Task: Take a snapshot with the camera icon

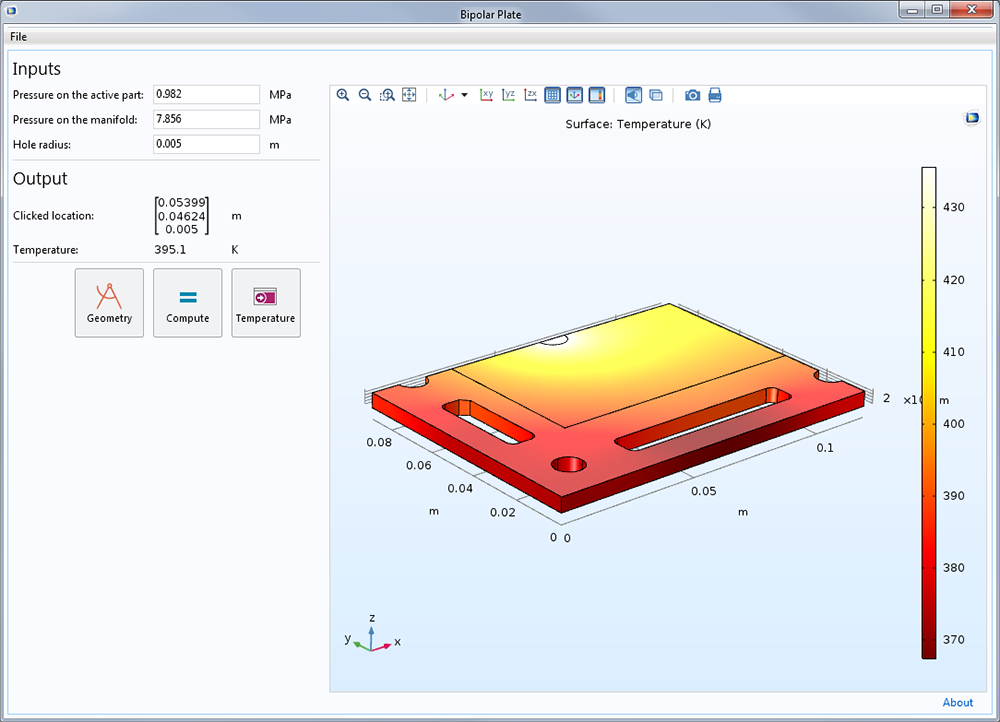Action: [692, 95]
